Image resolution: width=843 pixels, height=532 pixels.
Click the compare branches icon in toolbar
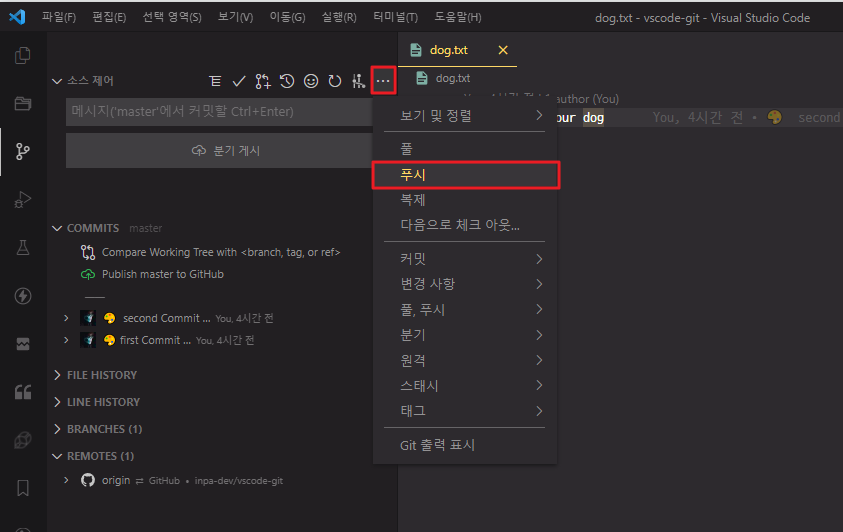click(263, 81)
